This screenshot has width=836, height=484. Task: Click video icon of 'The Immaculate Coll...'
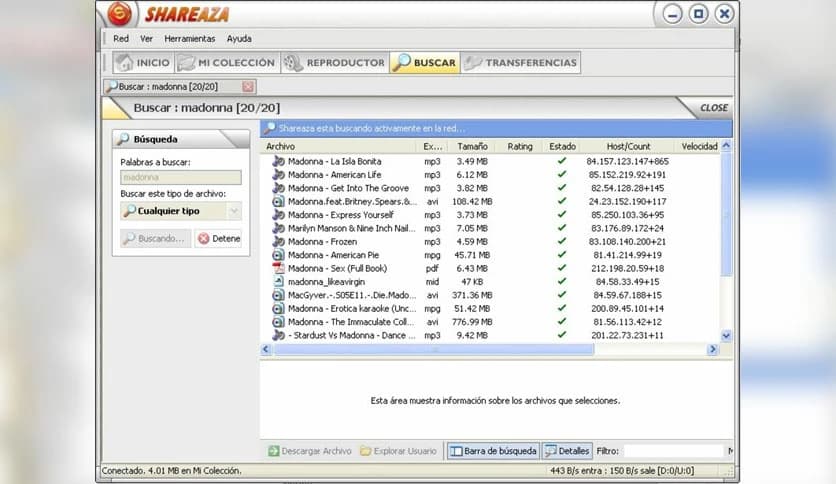pos(278,322)
